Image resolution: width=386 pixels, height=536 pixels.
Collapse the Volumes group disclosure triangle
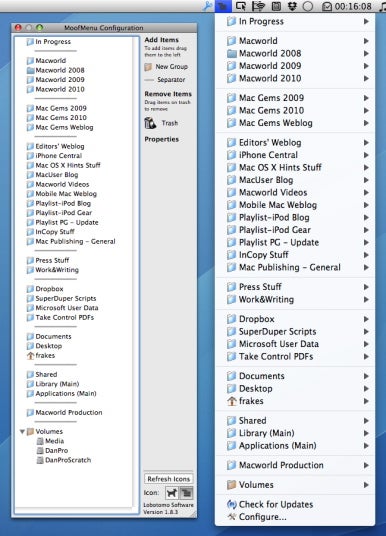point(22,431)
